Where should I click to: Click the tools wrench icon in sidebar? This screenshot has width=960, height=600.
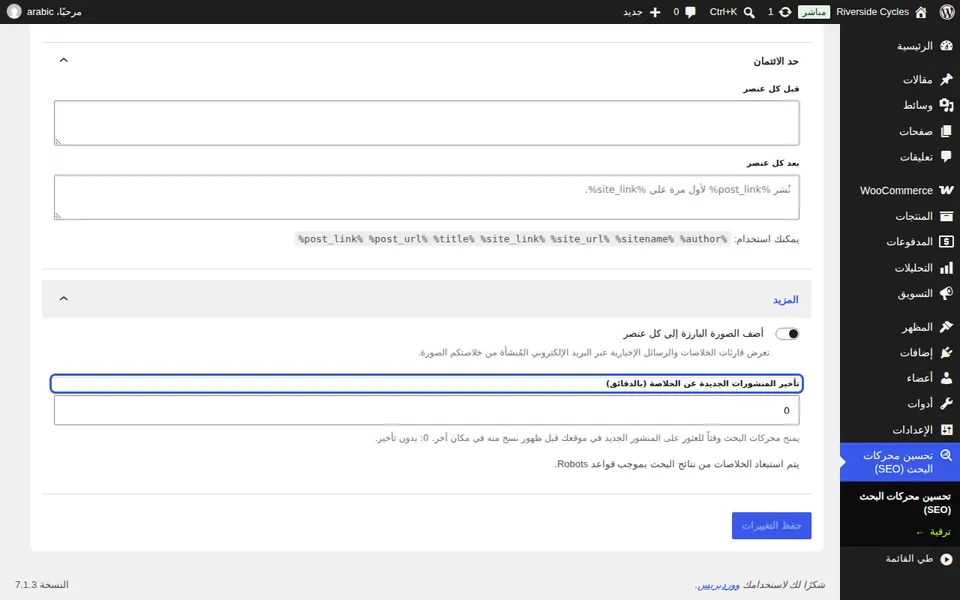tap(947, 404)
